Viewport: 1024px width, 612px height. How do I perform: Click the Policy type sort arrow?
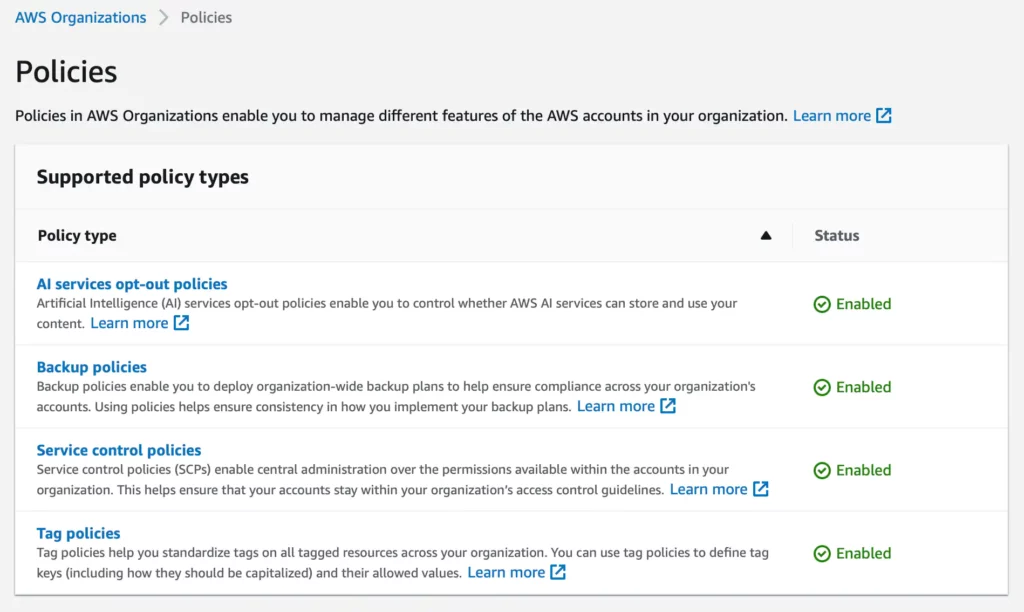(766, 235)
